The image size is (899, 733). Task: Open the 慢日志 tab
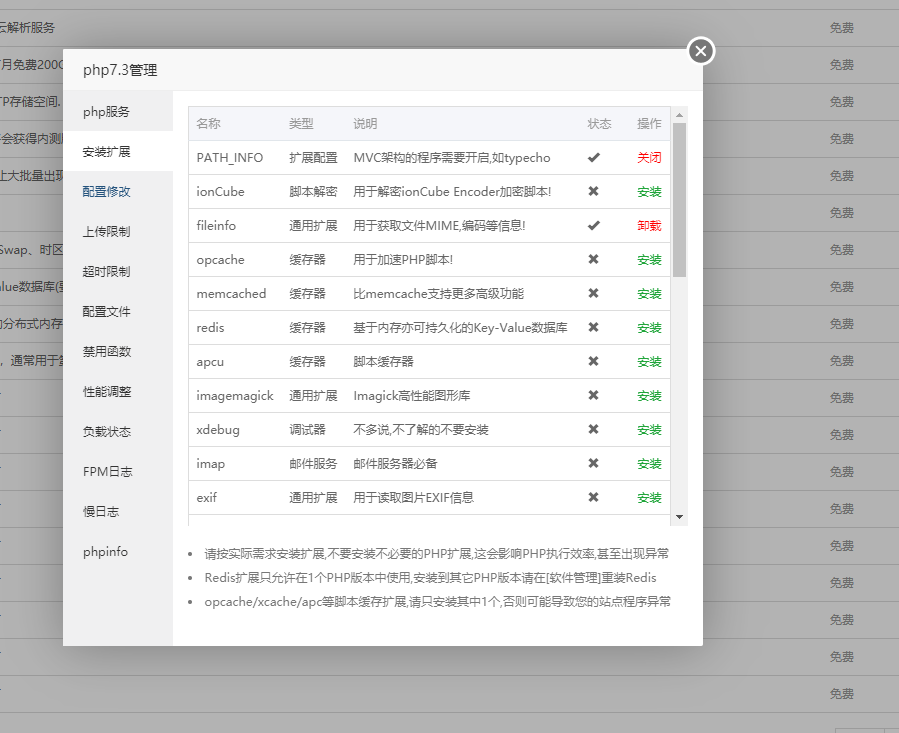(x=118, y=511)
